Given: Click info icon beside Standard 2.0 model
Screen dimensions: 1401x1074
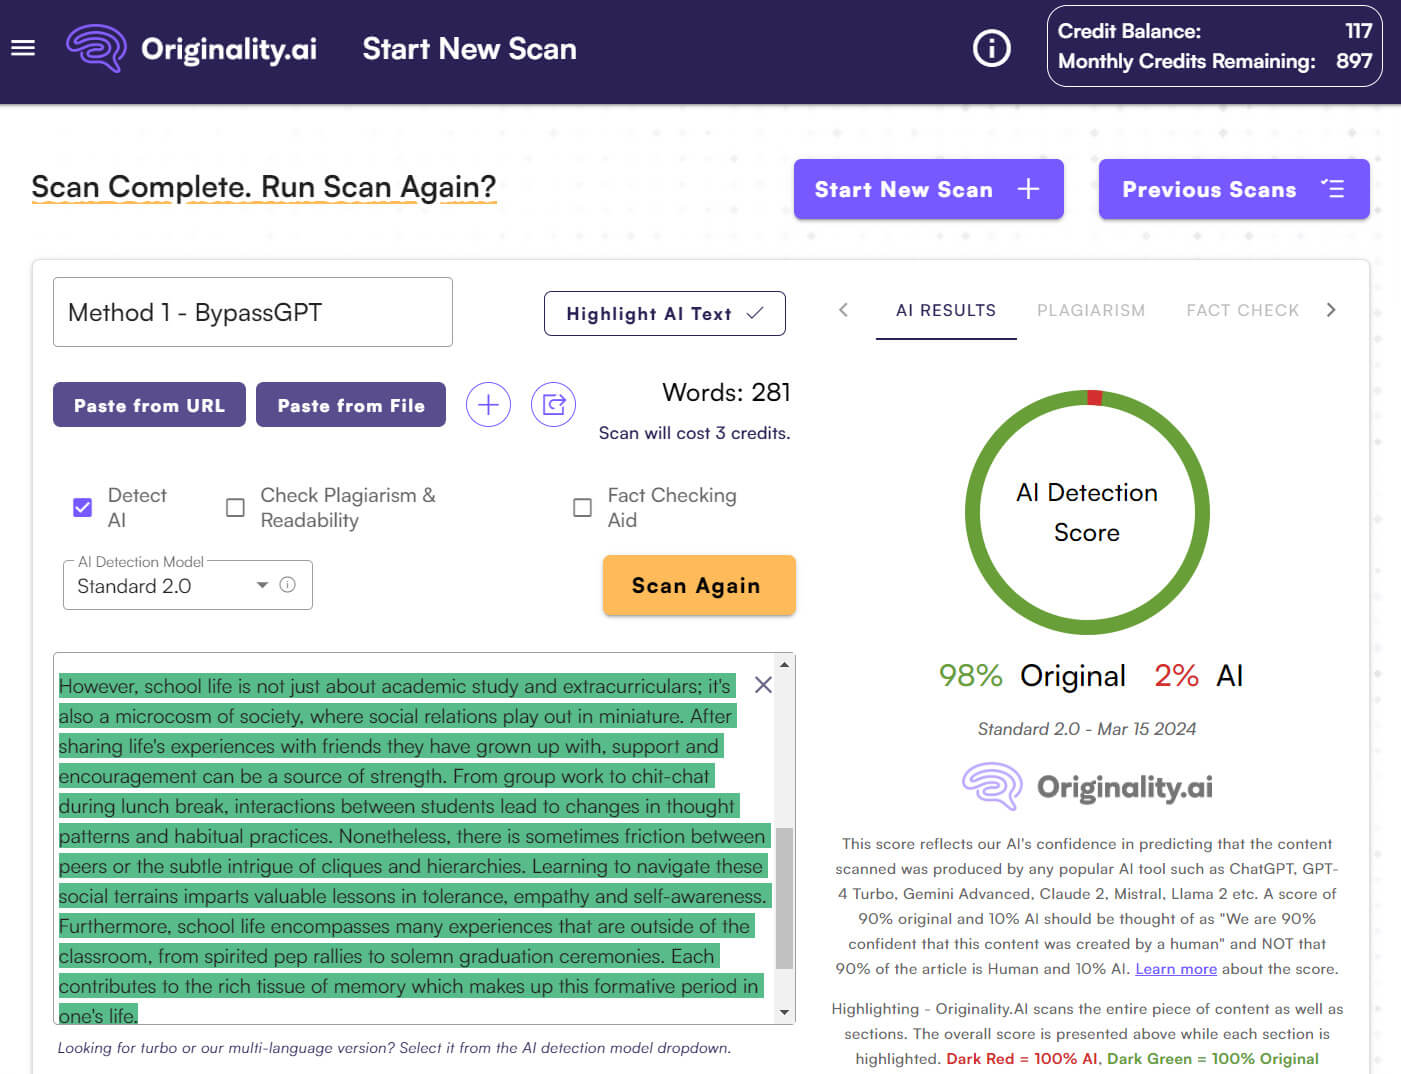Looking at the screenshot, I should pyautogui.click(x=288, y=585).
